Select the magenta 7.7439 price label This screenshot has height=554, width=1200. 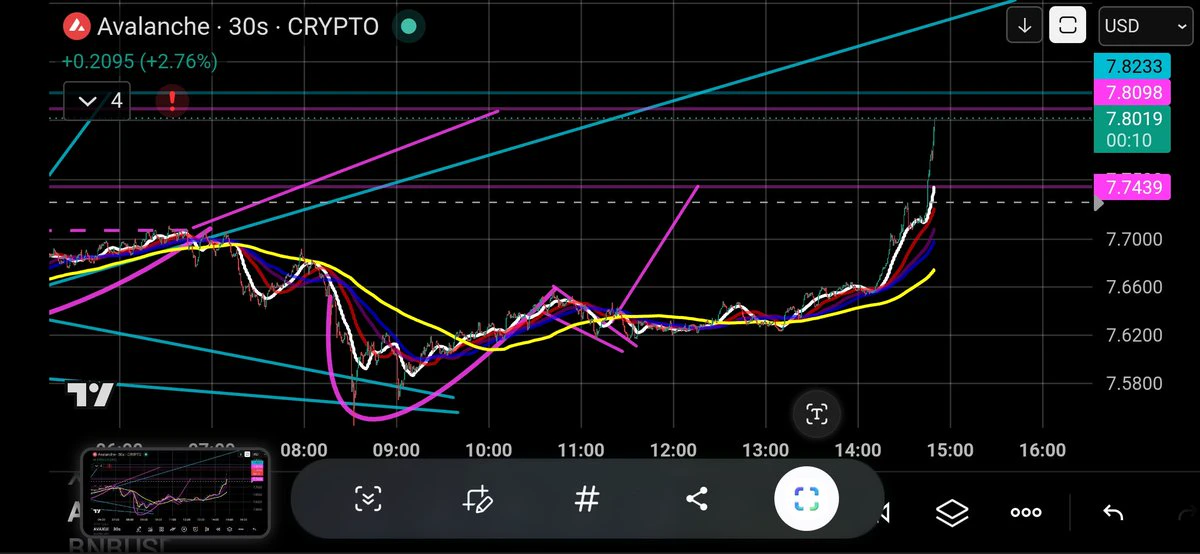1131,186
